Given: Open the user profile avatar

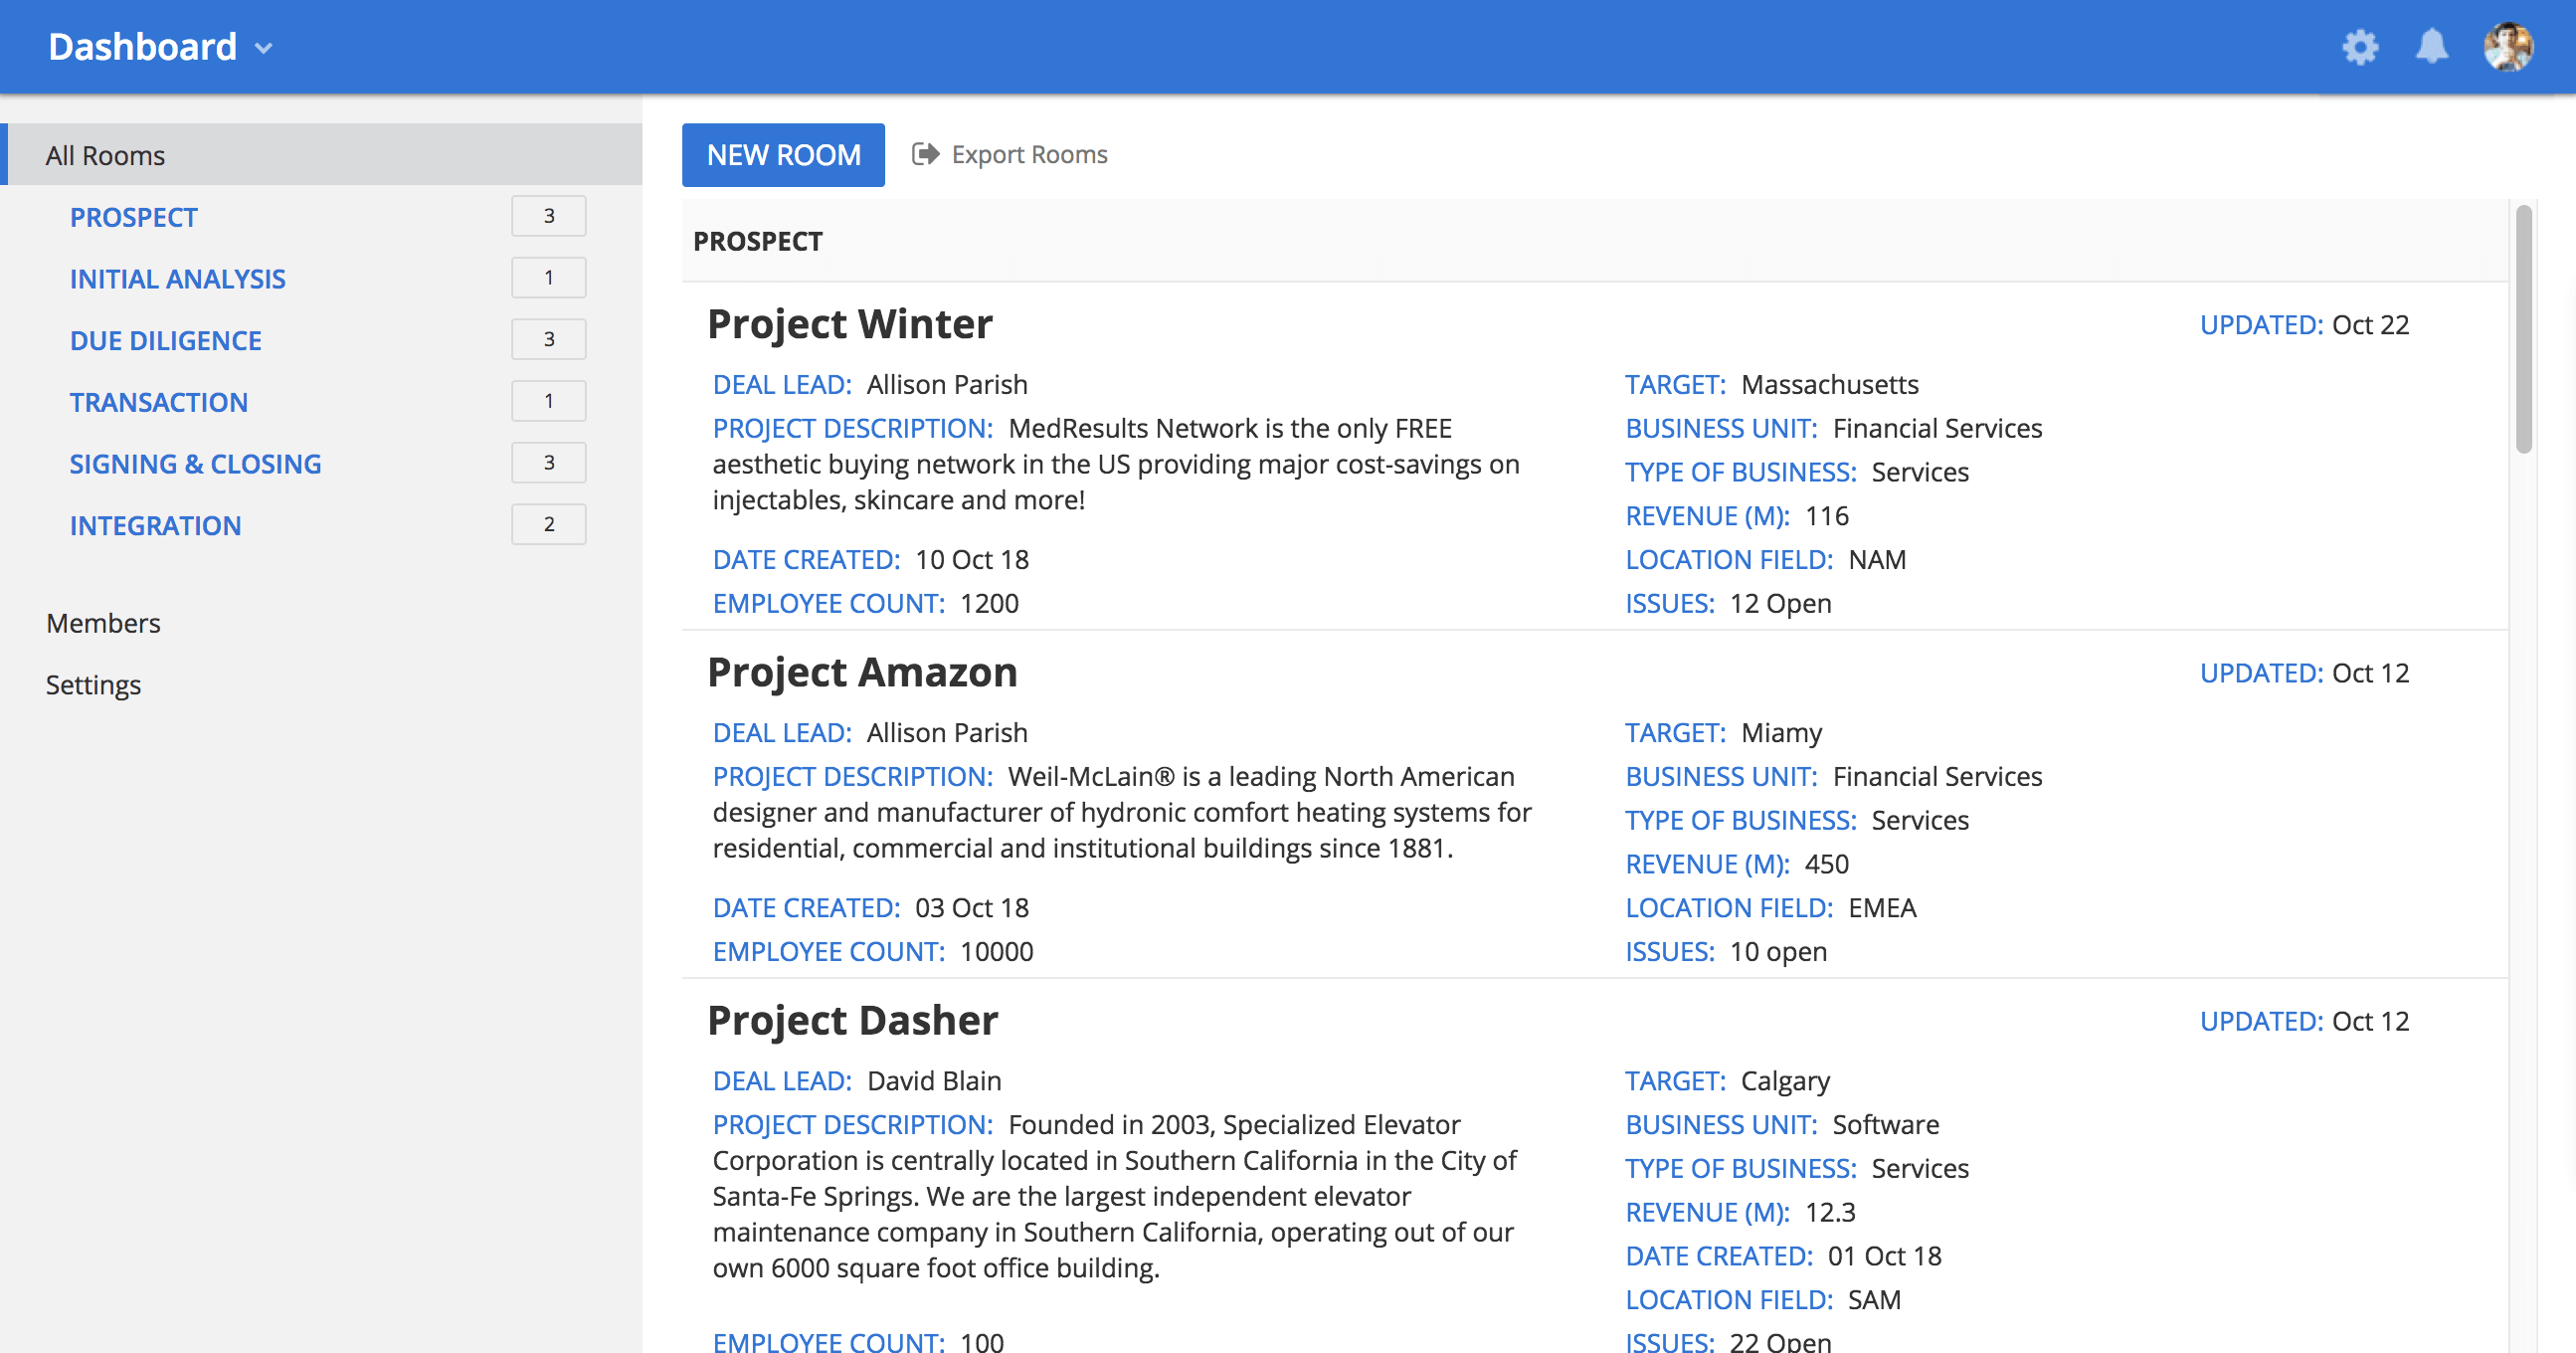Looking at the screenshot, I should (x=2507, y=47).
